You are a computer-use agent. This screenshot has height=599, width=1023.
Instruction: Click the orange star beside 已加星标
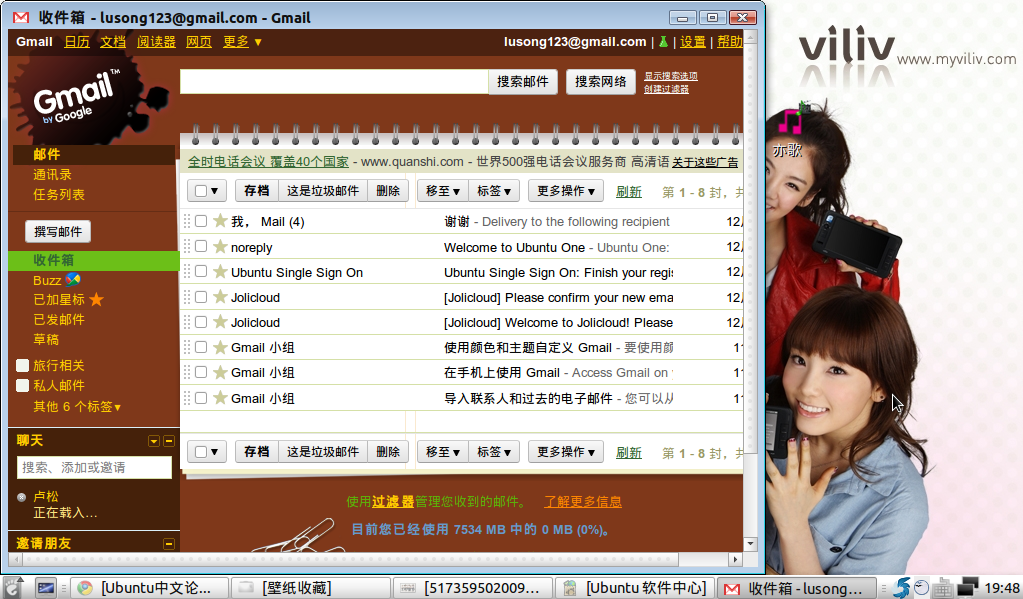click(97, 300)
